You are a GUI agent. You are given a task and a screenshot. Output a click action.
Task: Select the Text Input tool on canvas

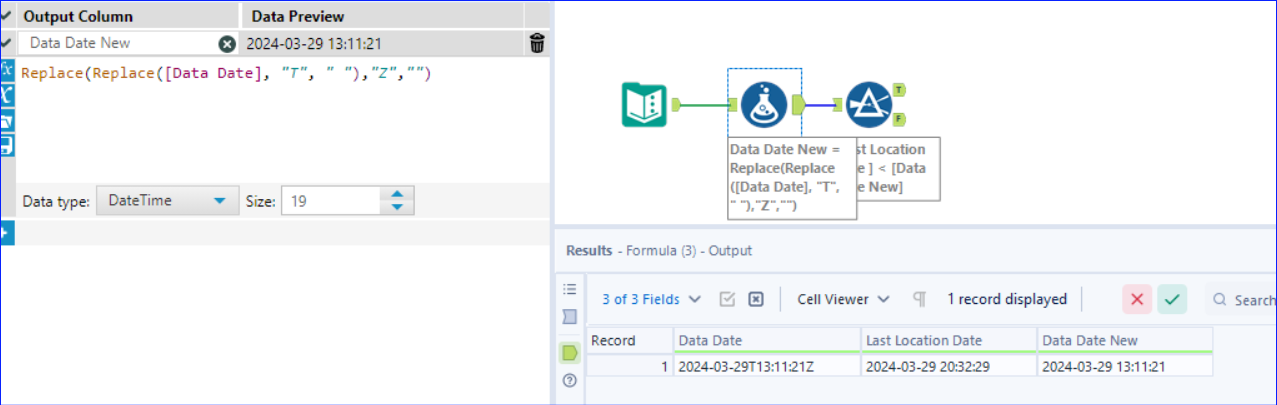(x=645, y=103)
